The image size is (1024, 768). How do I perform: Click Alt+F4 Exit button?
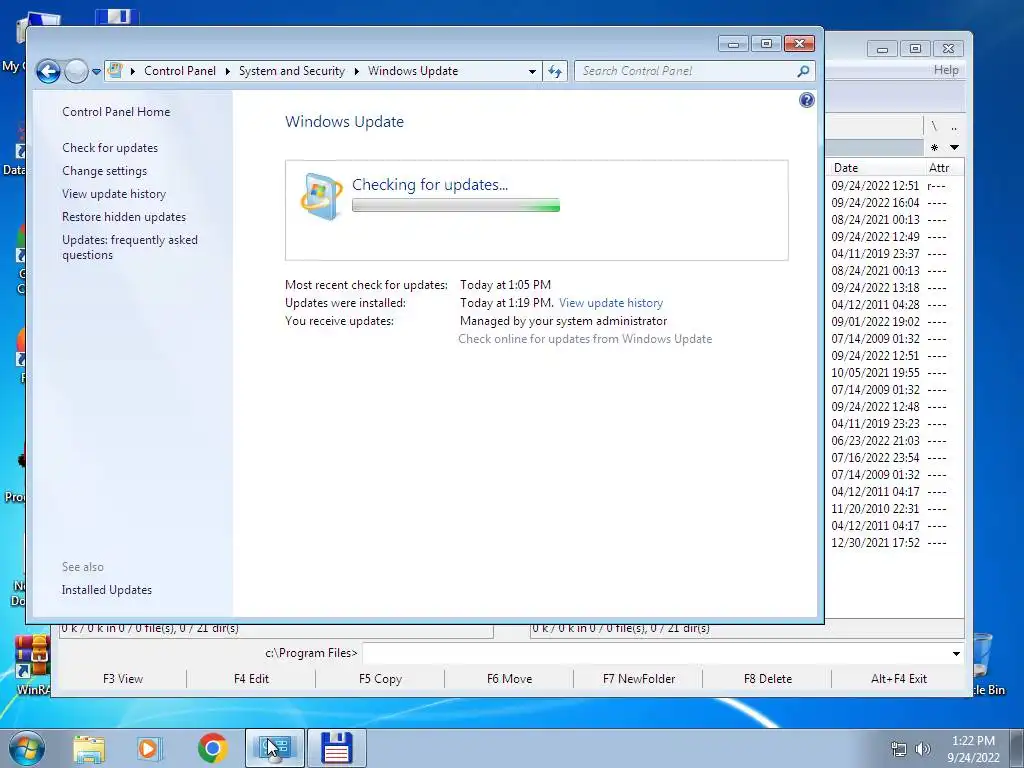[899, 679]
